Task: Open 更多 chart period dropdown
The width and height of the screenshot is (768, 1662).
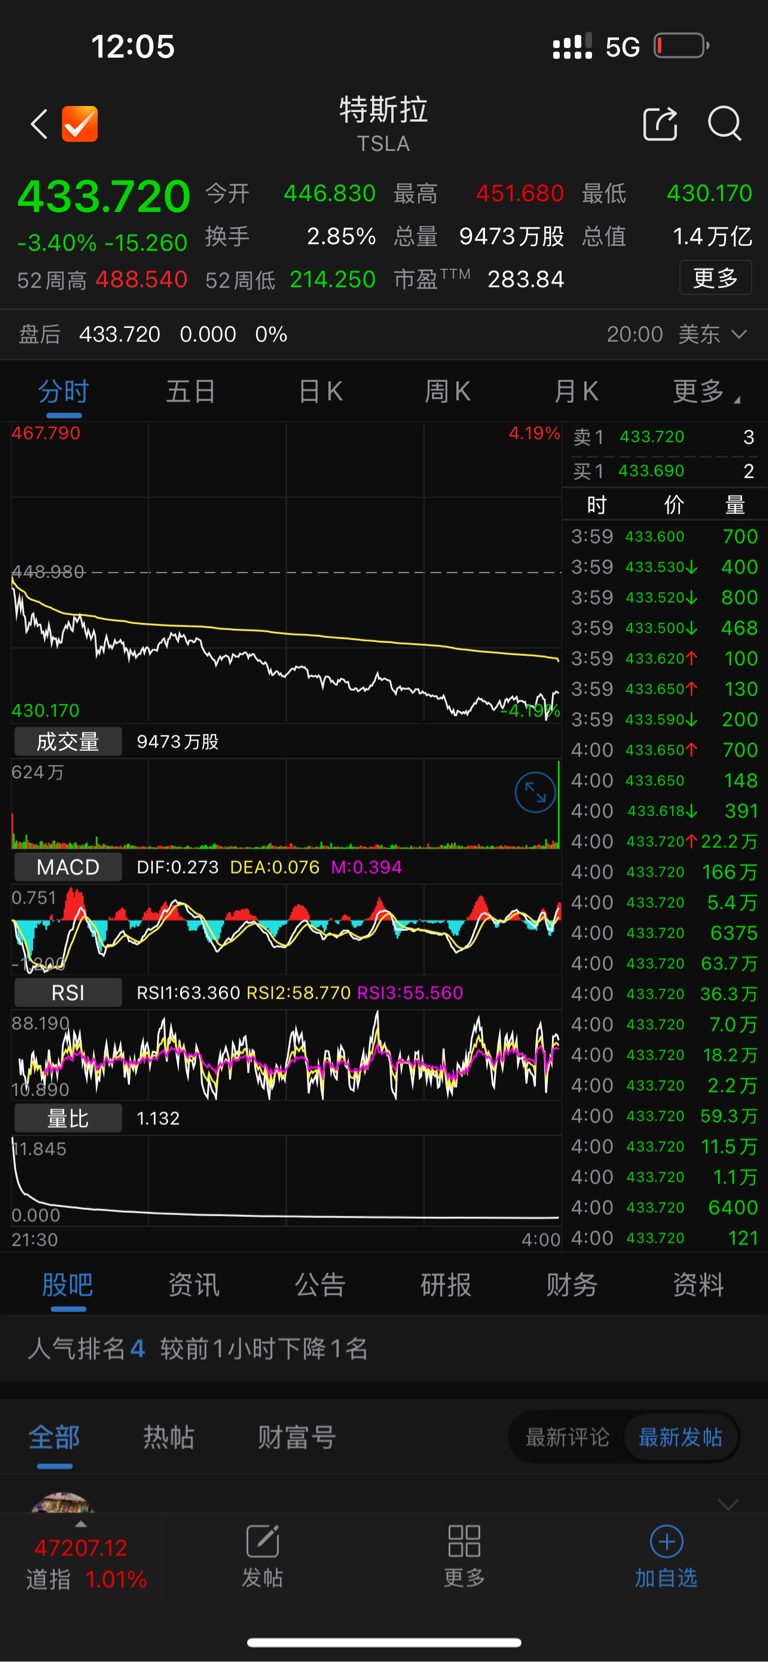Action: click(x=706, y=391)
